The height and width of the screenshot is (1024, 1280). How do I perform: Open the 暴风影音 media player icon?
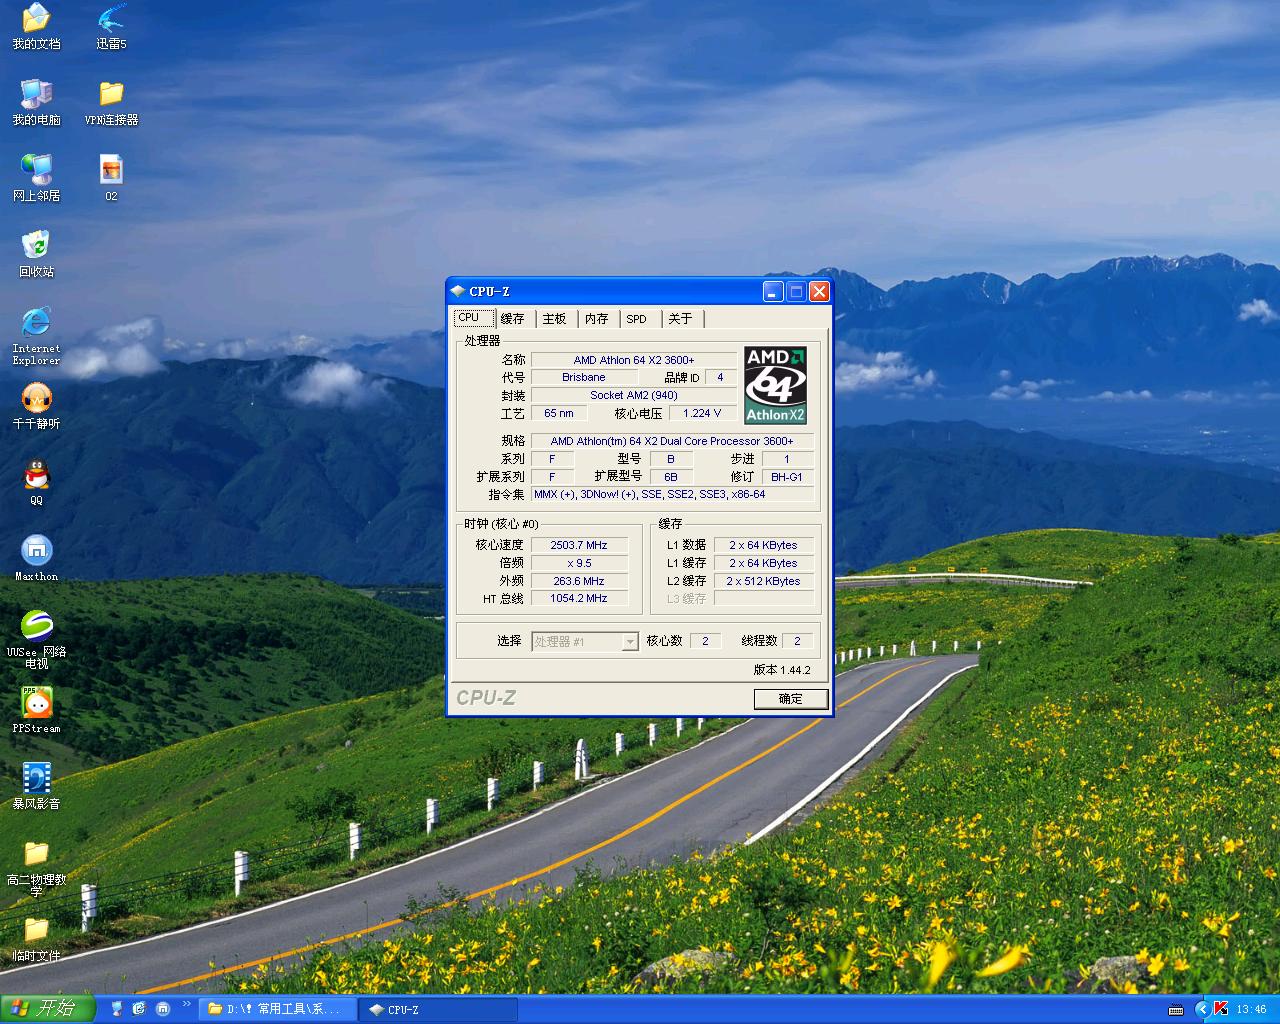tap(36, 779)
